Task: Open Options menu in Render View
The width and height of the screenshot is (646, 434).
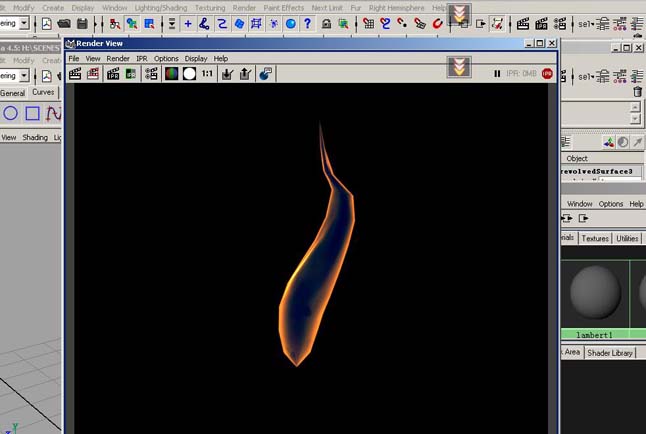Action: coord(166,59)
